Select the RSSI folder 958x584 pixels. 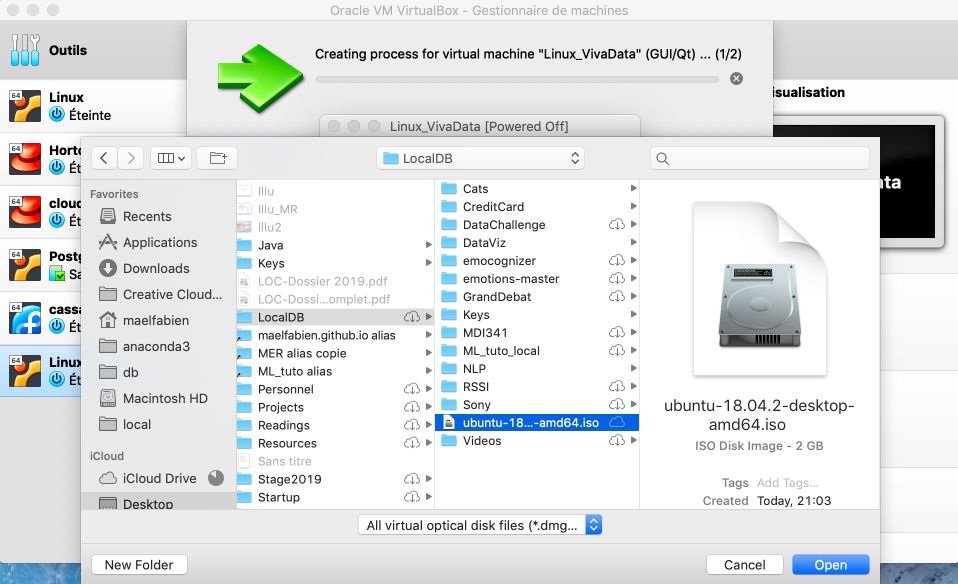pos(537,387)
